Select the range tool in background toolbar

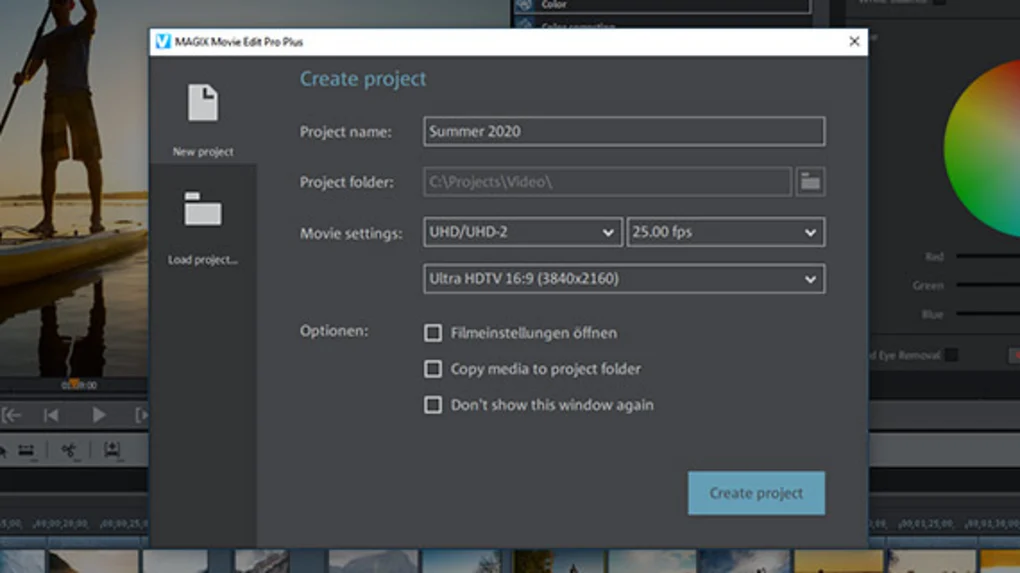(x=26, y=450)
